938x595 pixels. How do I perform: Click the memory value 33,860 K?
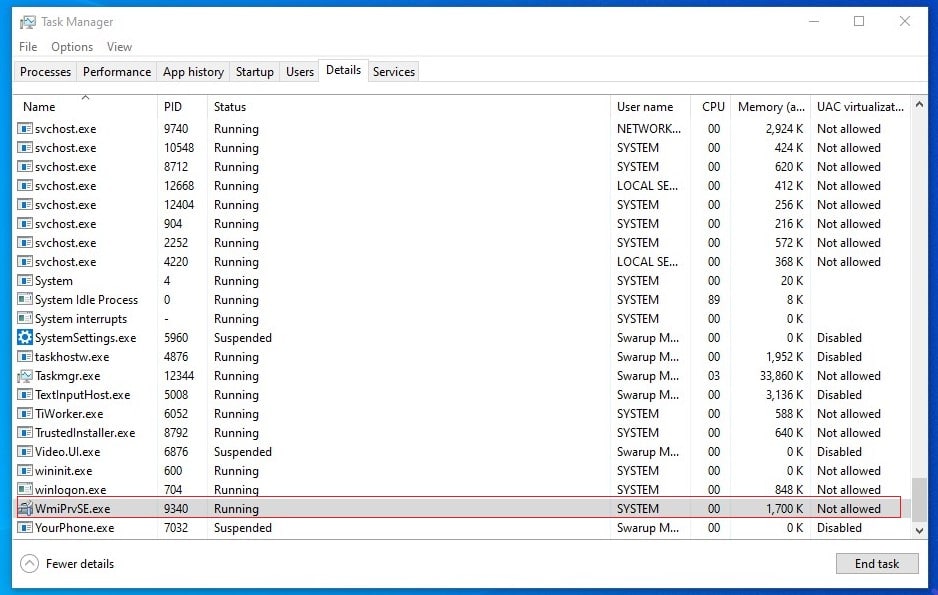(x=781, y=376)
